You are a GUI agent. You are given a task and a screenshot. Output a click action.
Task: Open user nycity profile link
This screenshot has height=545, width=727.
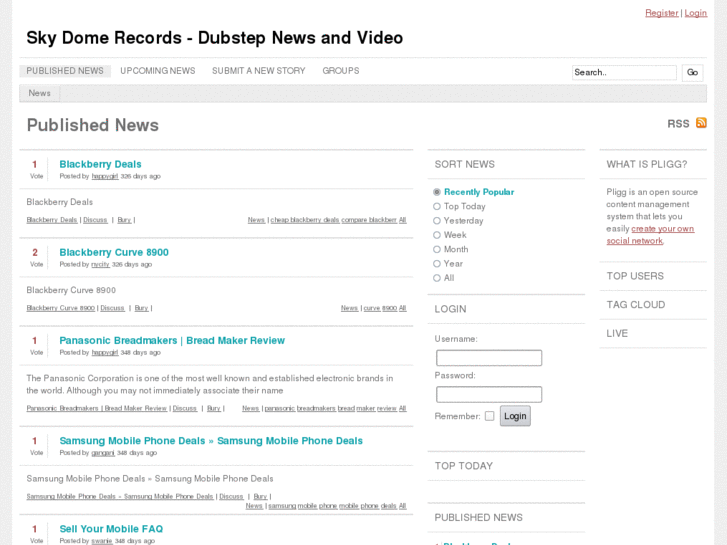pyautogui.click(x=100, y=264)
